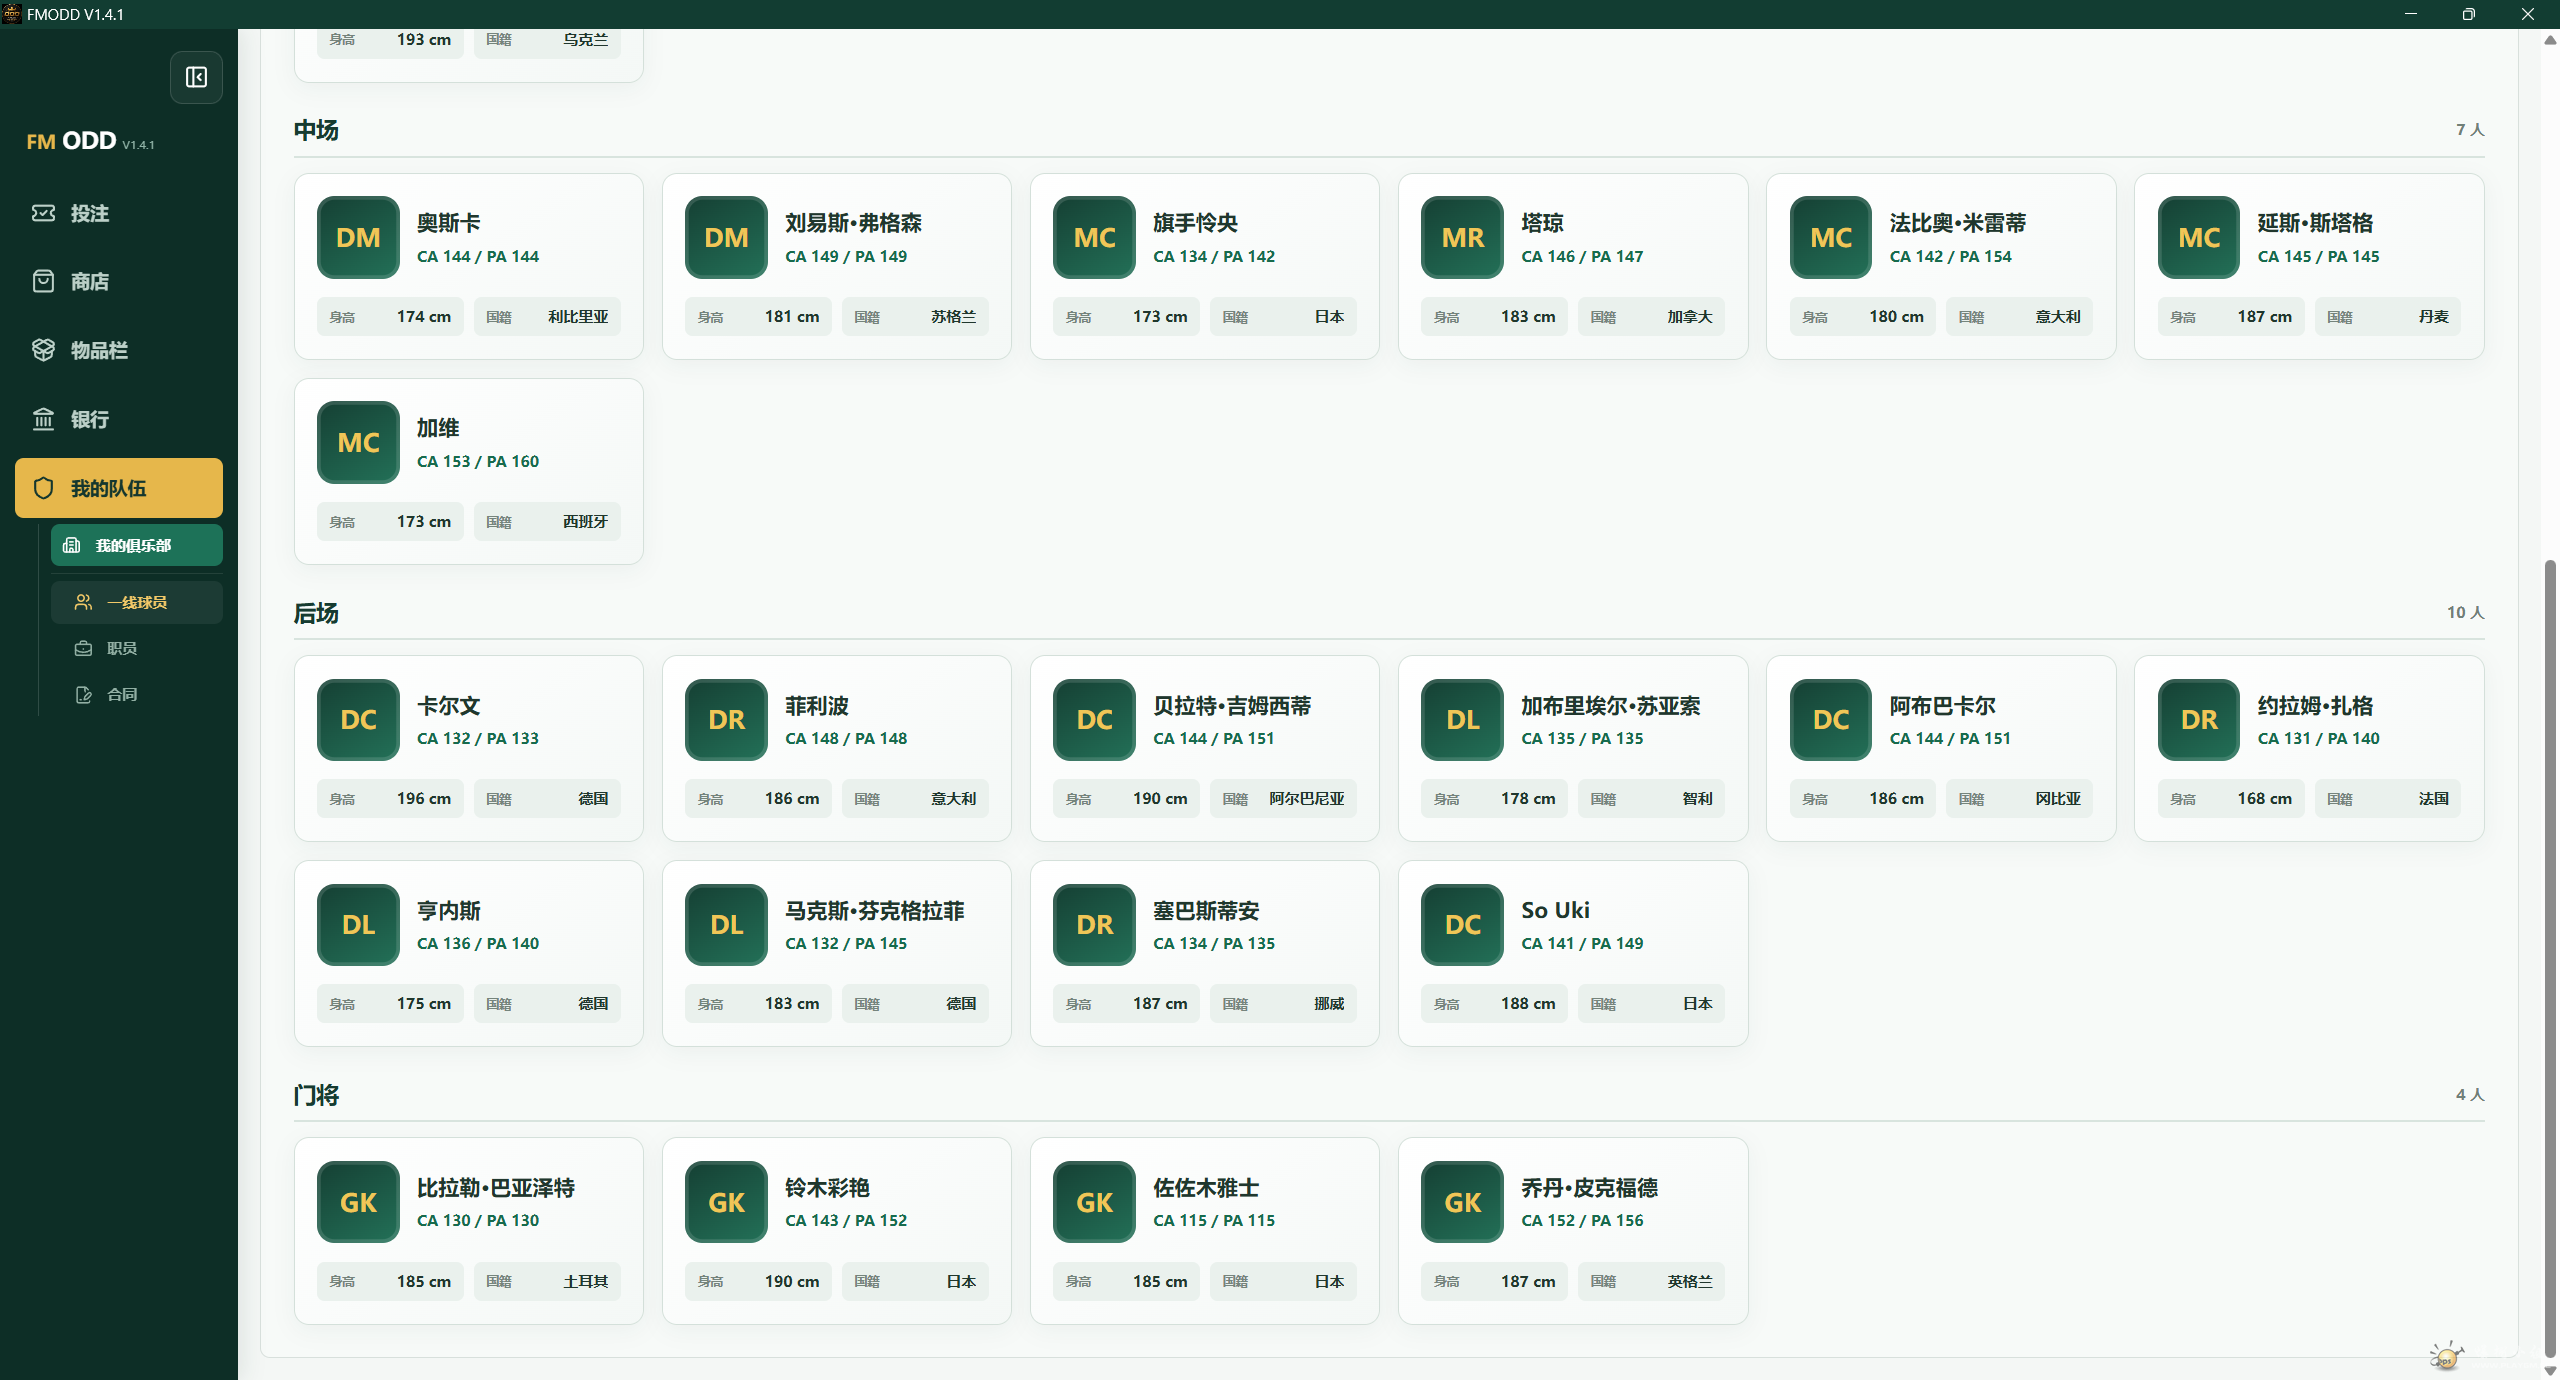Click the 我的俱乐部 club icon

point(72,545)
